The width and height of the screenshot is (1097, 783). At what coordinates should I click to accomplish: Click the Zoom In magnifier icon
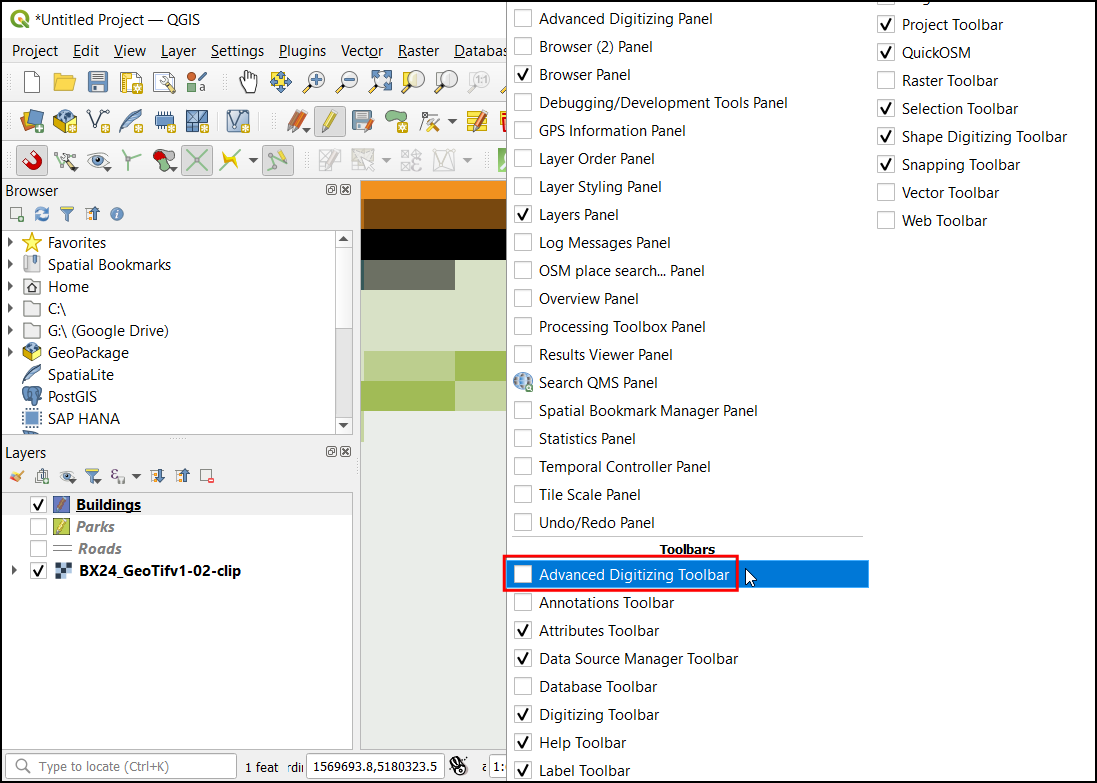(x=315, y=82)
